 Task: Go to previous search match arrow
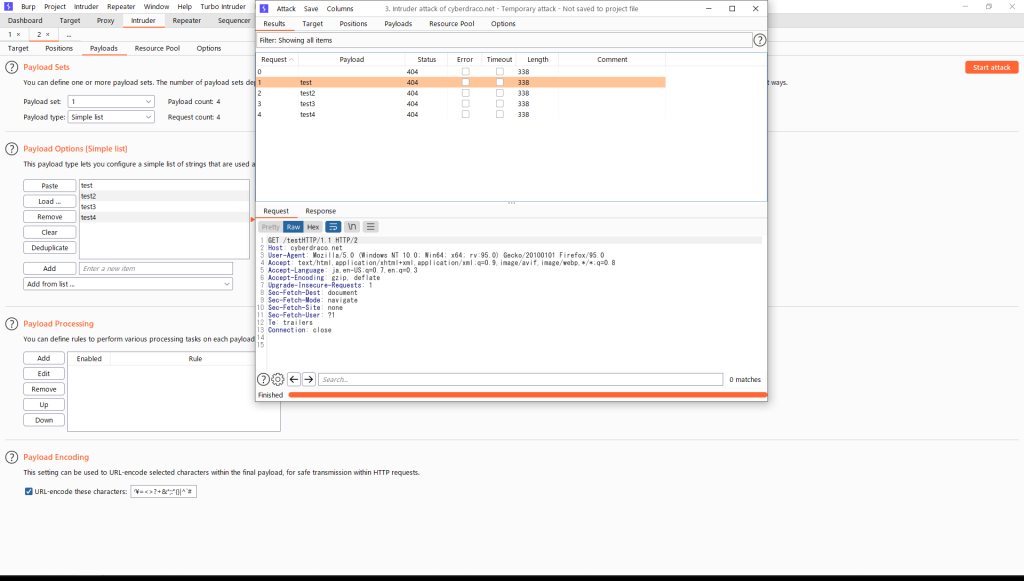click(x=294, y=380)
